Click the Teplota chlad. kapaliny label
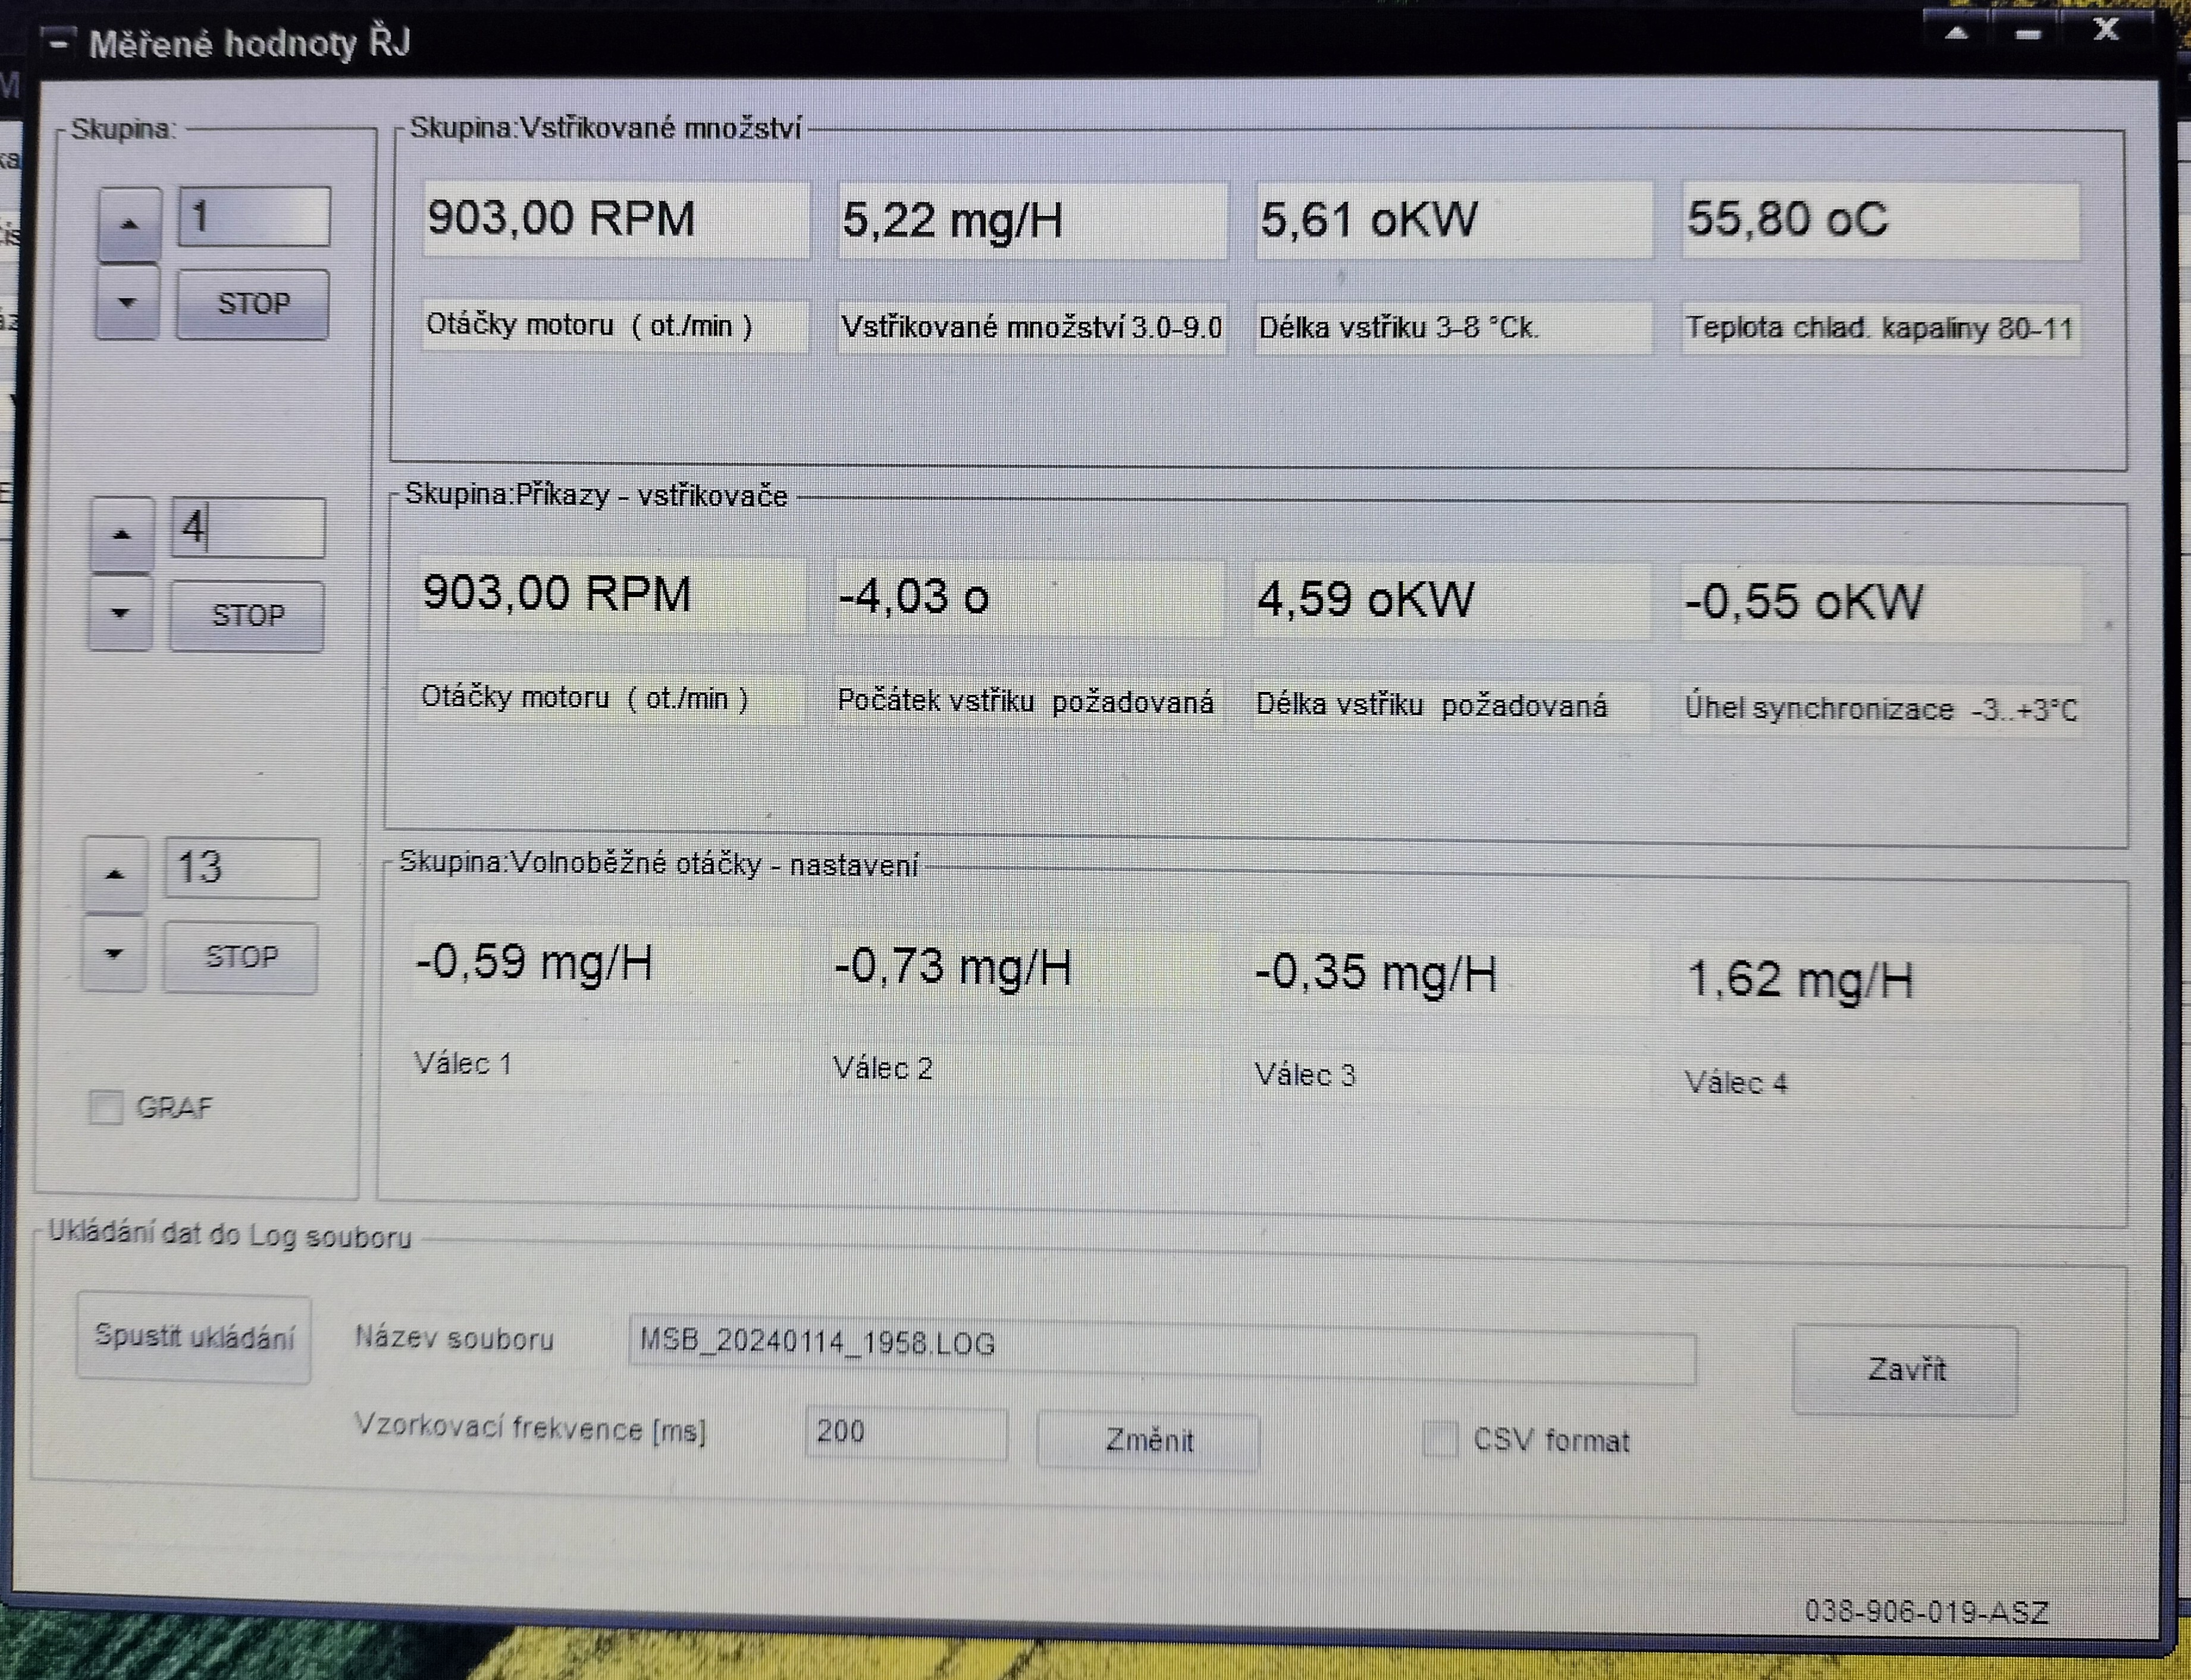 tap(1881, 329)
